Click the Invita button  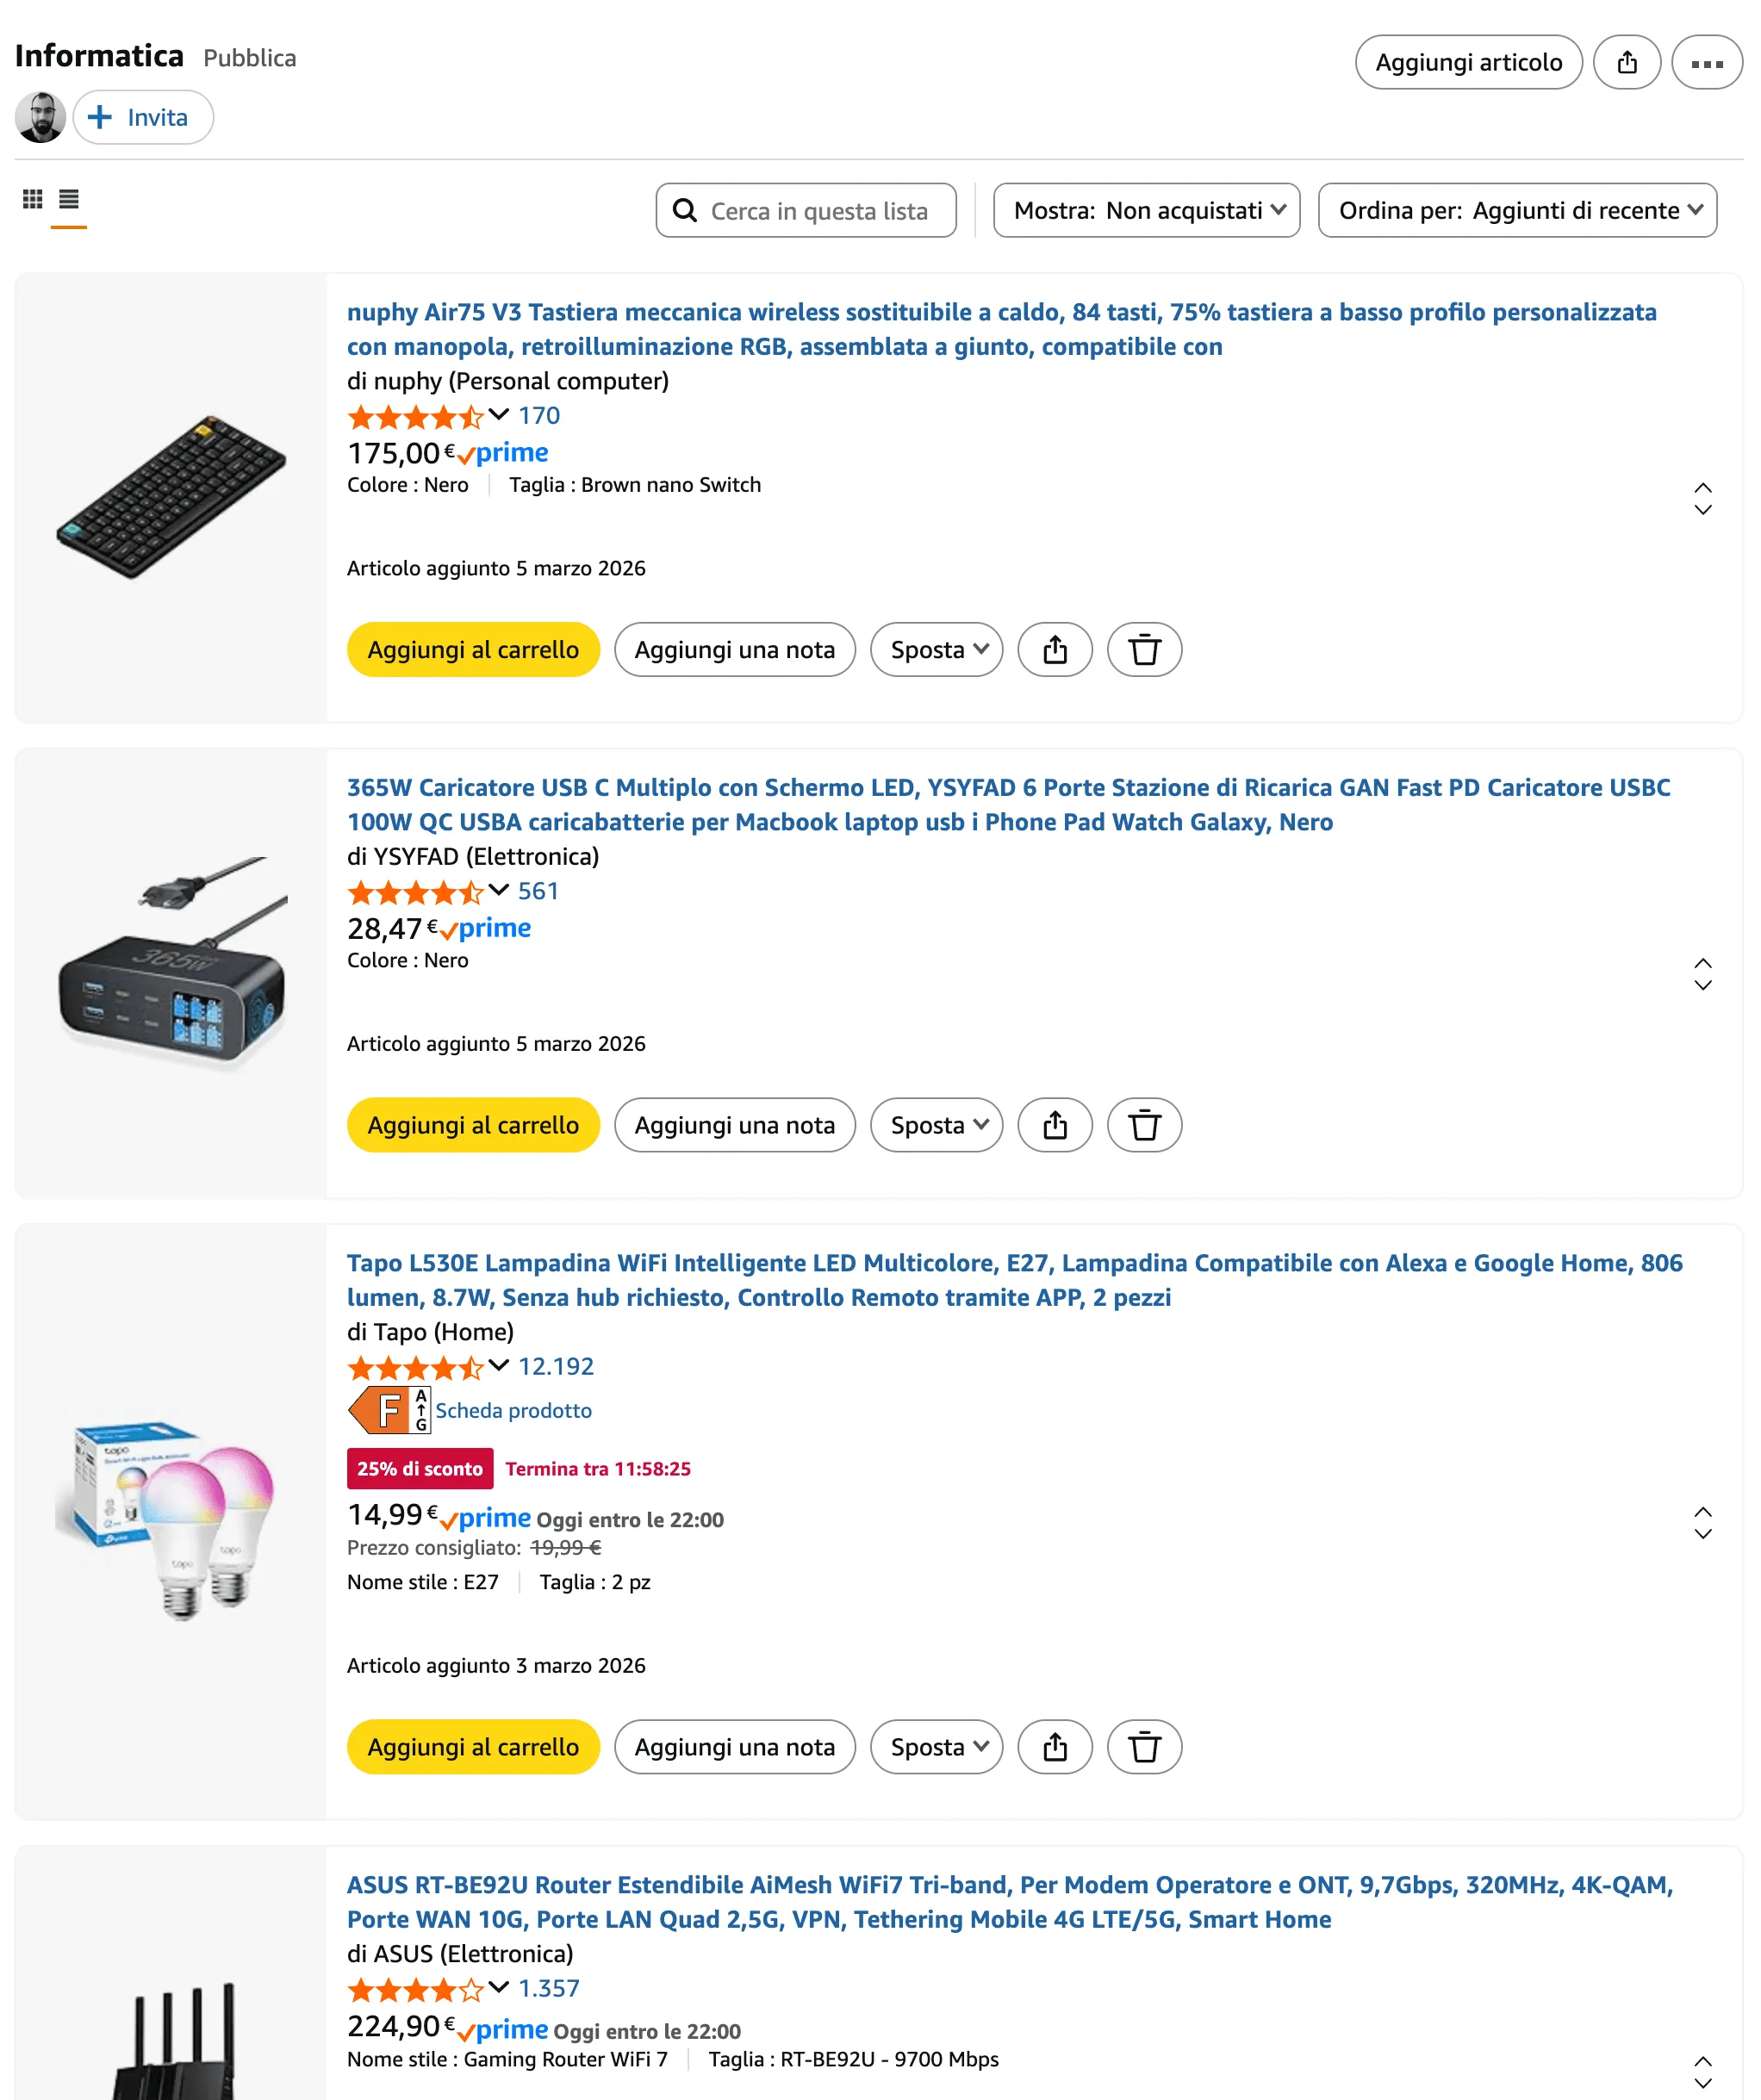(143, 118)
